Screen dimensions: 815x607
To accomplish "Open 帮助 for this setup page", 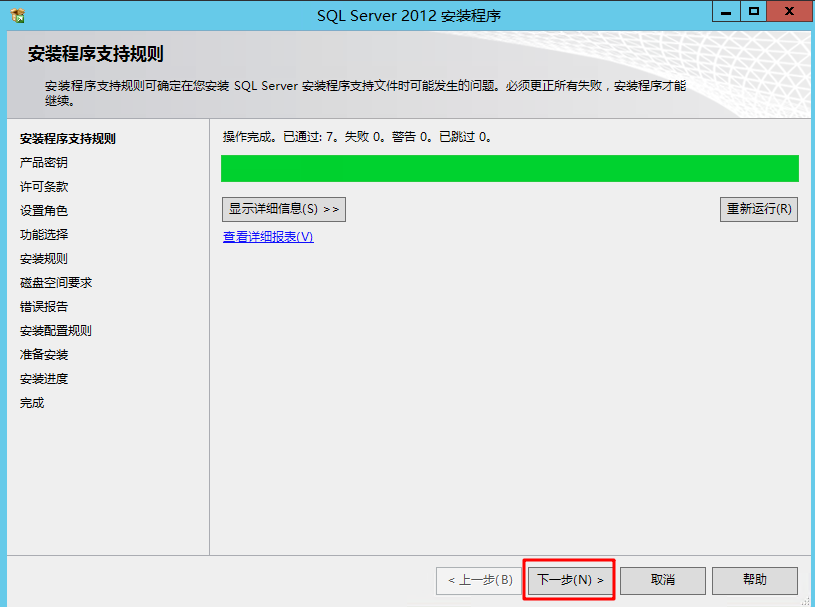I will click(x=755, y=580).
